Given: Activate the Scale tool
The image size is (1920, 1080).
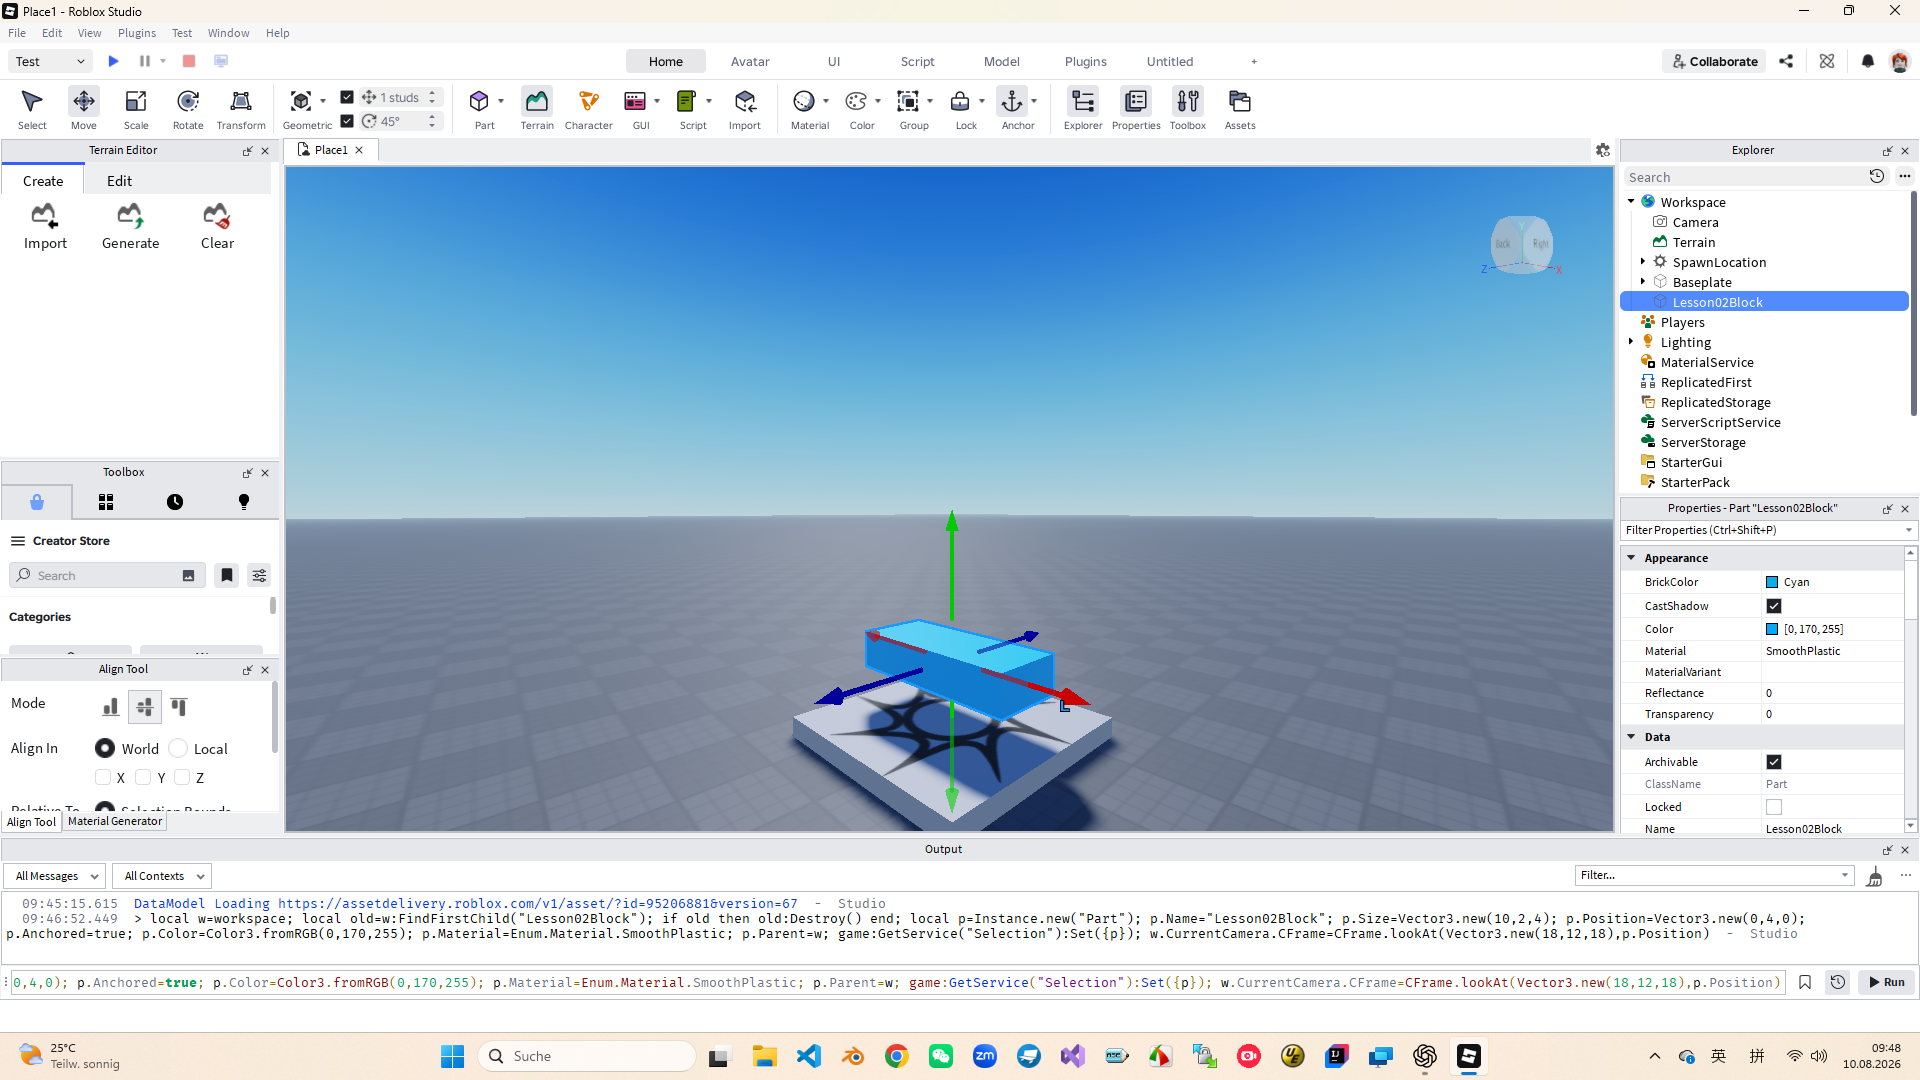Looking at the screenshot, I should 136,109.
